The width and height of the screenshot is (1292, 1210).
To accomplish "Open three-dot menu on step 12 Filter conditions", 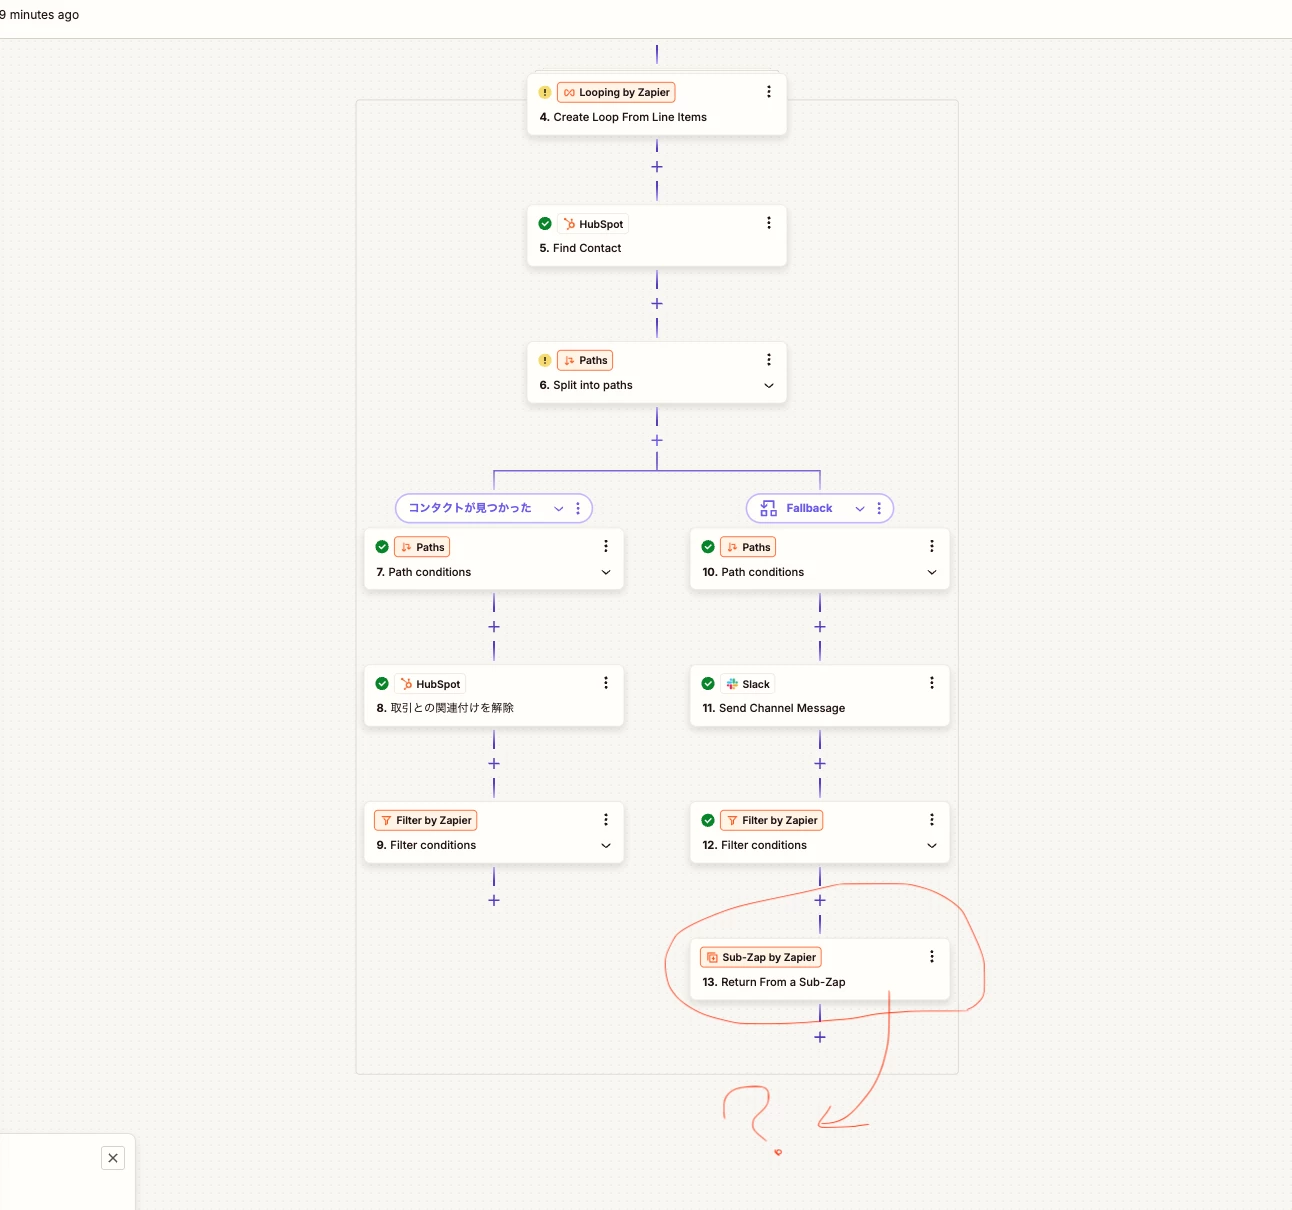I will [x=931, y=820].
